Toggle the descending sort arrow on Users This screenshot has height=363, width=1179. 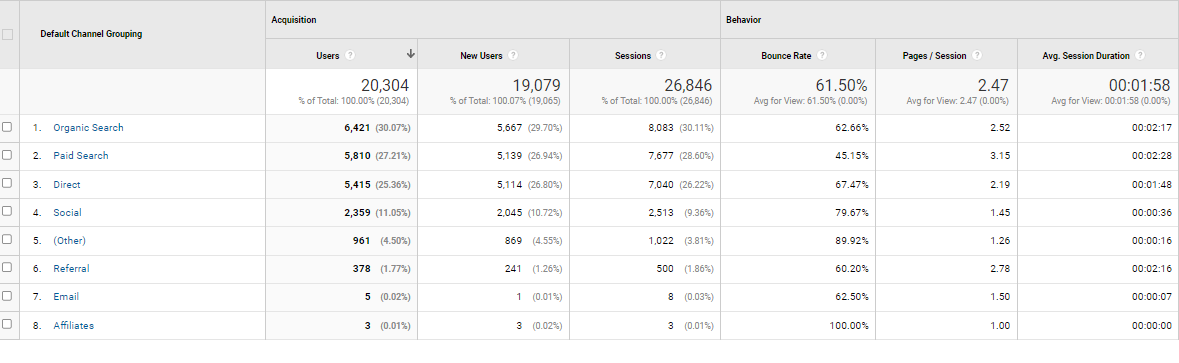click(411, 54)
